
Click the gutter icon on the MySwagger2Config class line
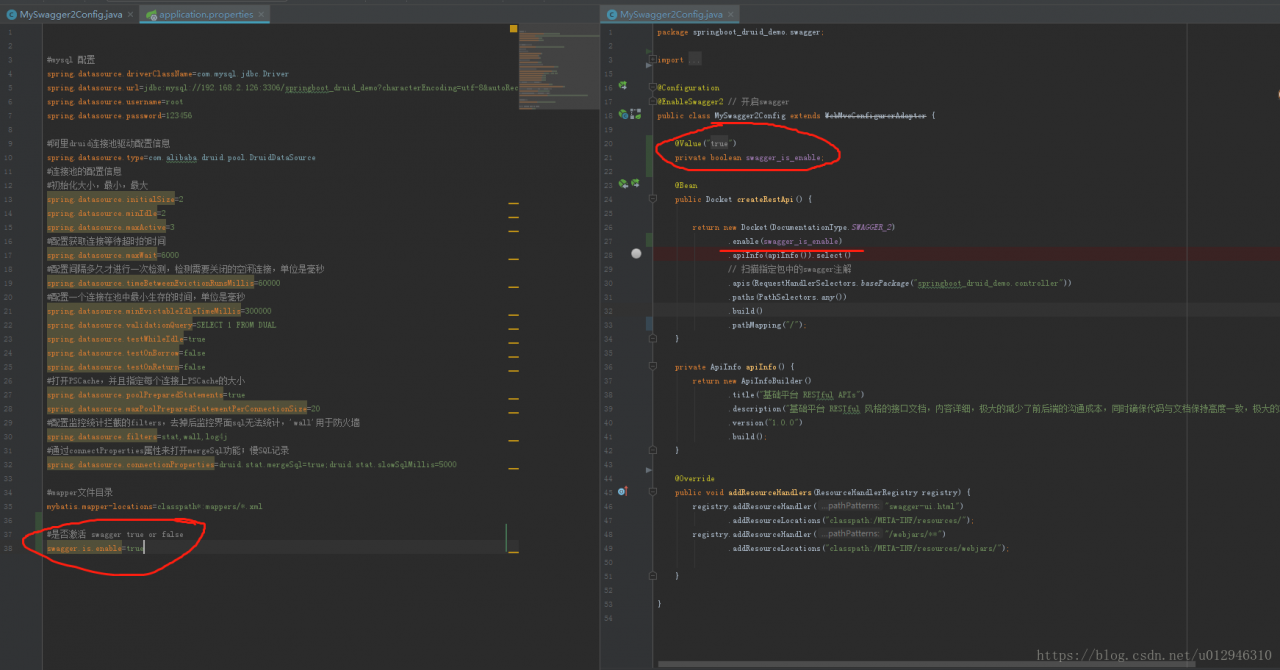(x=623, y=115)
